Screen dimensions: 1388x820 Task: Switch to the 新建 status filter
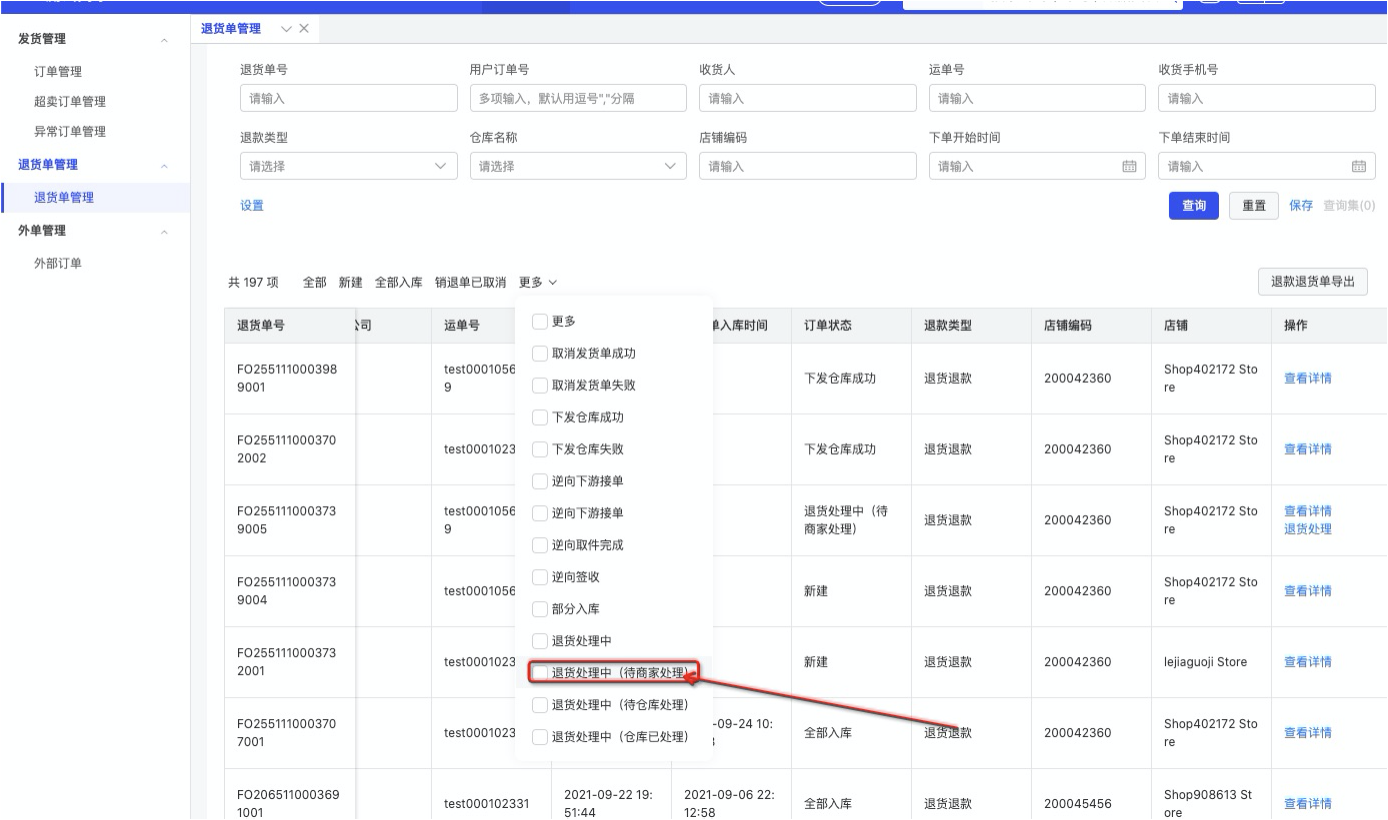pyautogui.click(x=351, y=283)
